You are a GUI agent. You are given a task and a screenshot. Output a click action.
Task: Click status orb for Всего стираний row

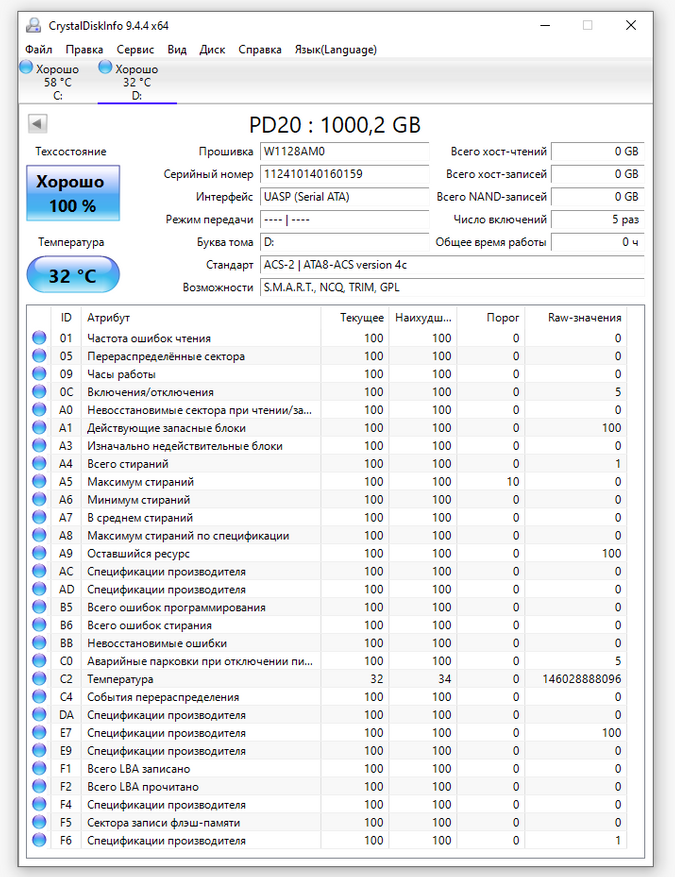coord(39,463)
